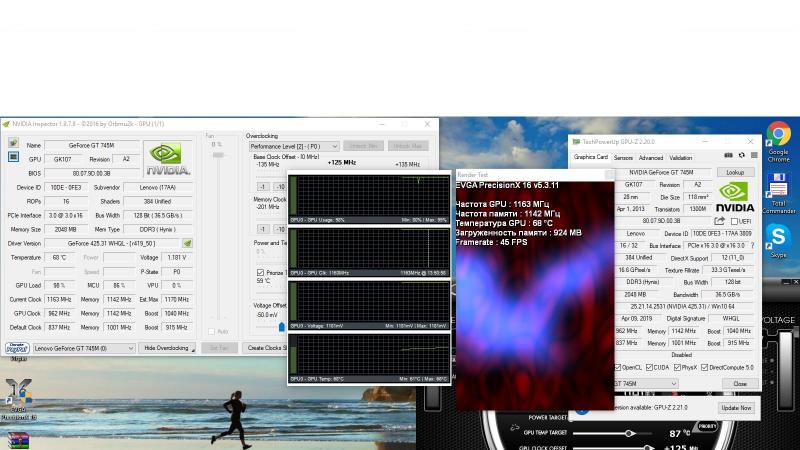This screenshot has height=450, width=800.
Task: Click the fan speed slider in NVIDIA Inspector
Action: click(x=218, y=155)
